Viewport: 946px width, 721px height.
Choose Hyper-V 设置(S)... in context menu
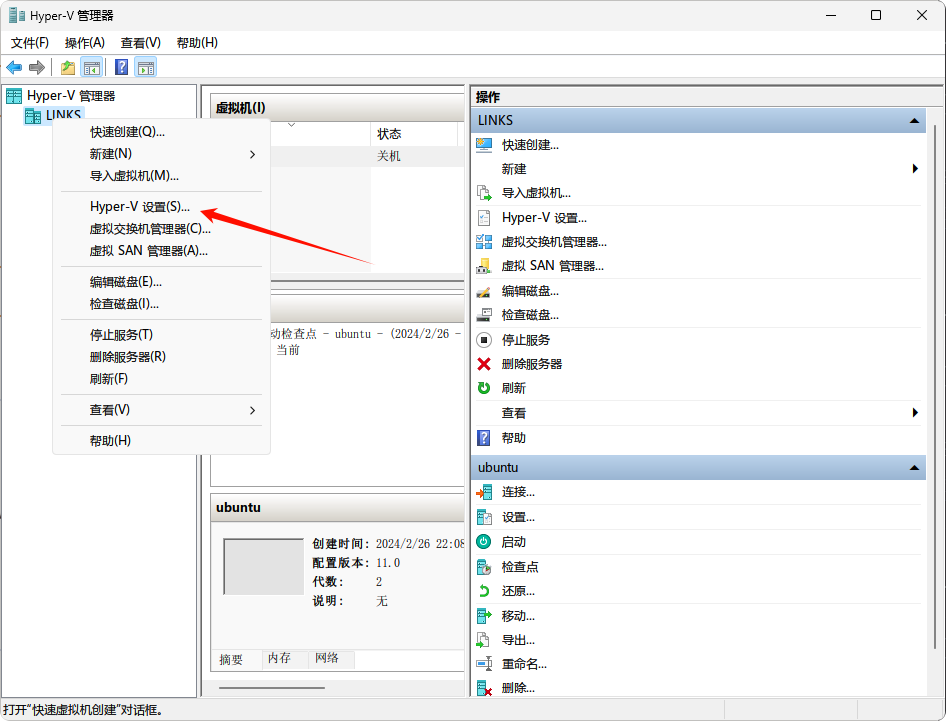pyautogui.click(x=162, y=207)
